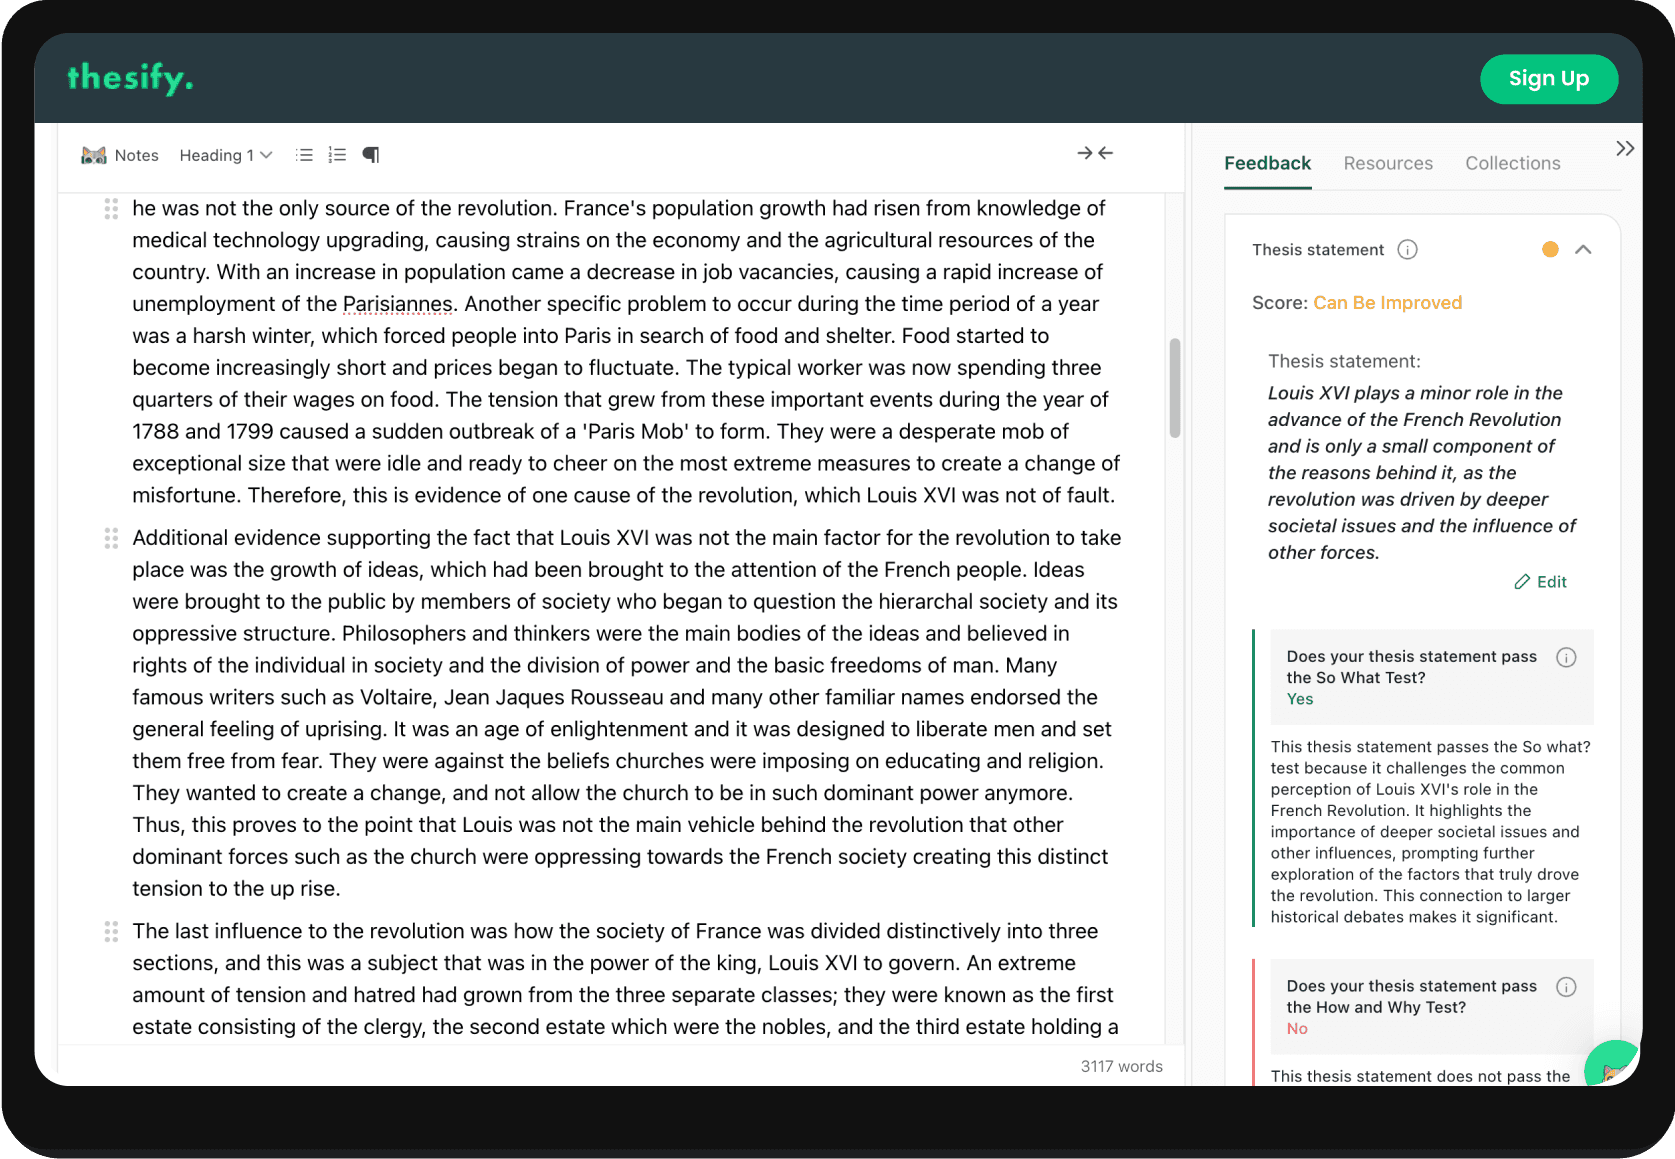Insert a bulleted list
Image resolution: width=1675 pixels, height=1159 pixels.
pyautogui.click(x=305, y=155)
